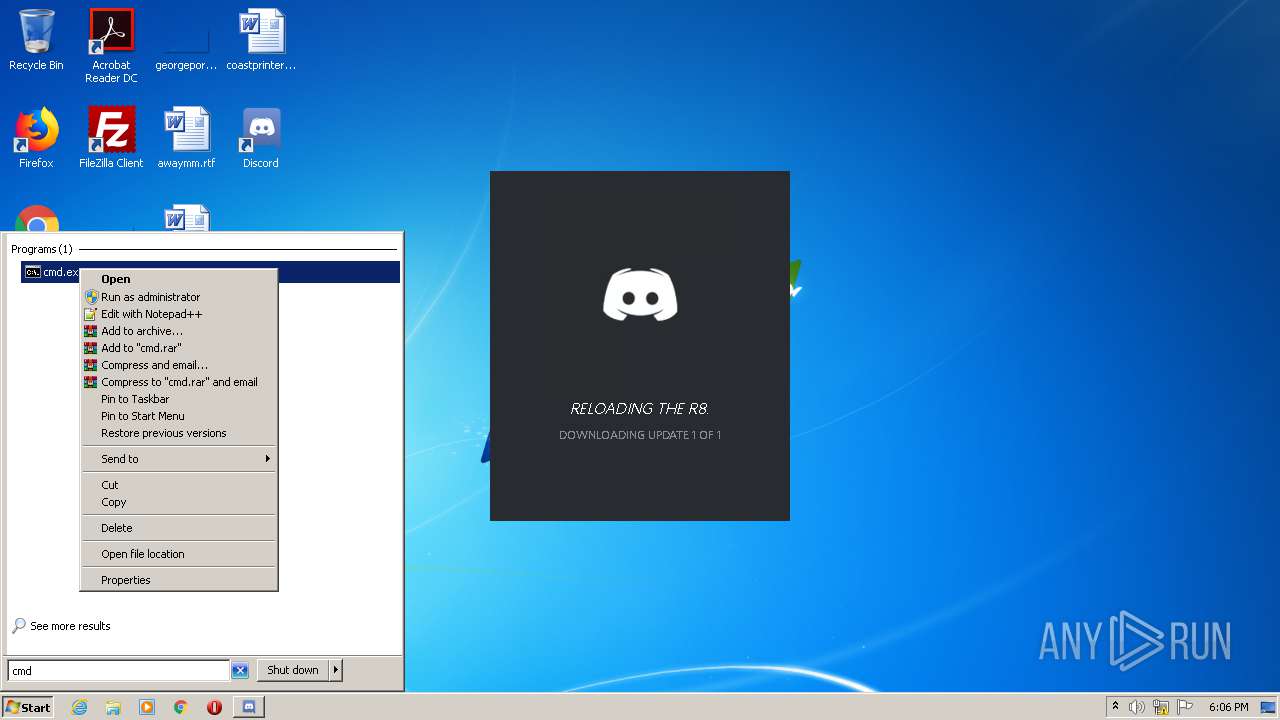Launch Acrobat Reader DC desktop shortcut
1280x720 pixels.
coord(111,45)
